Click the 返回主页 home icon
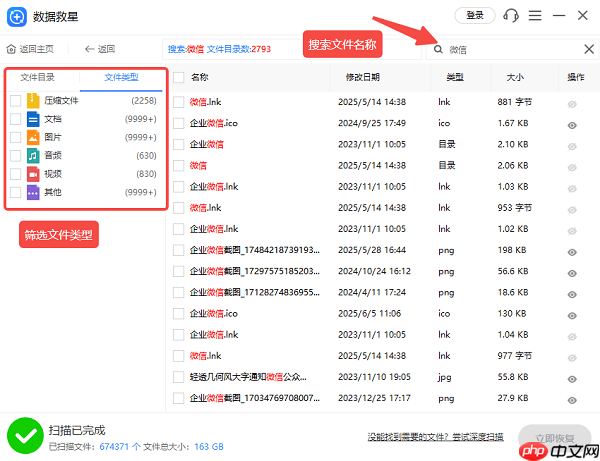This screenshot has height=461, width=600. pos(11,49)
